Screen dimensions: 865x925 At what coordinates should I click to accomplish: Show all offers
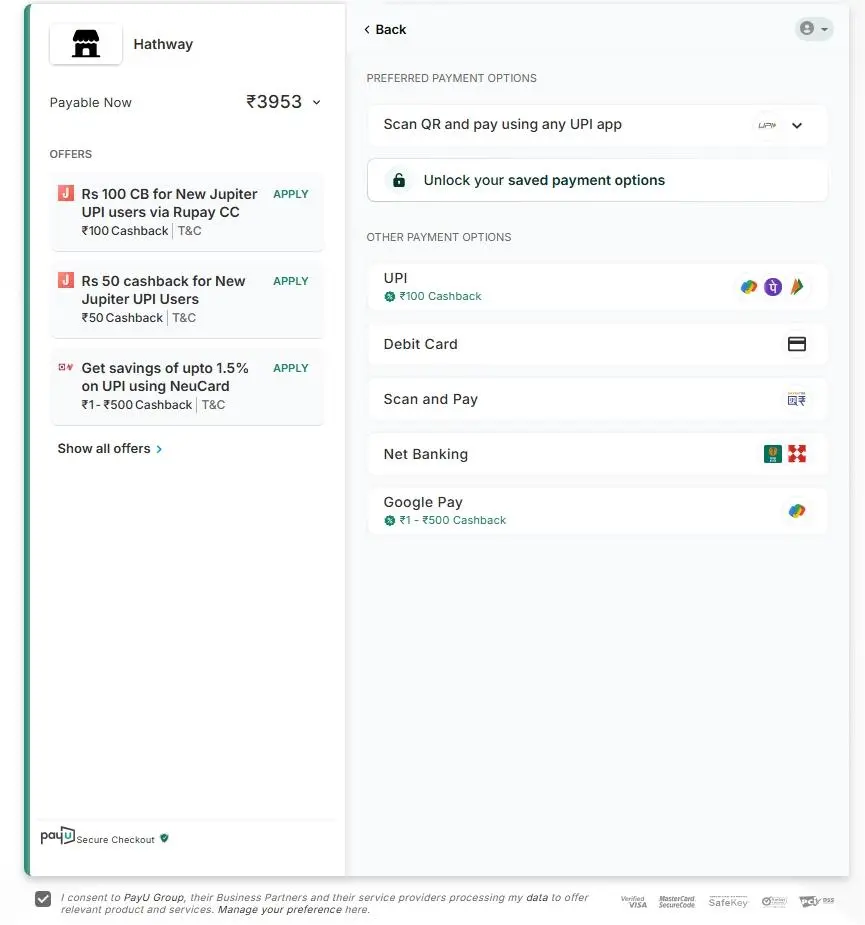[x=109, y=449]
